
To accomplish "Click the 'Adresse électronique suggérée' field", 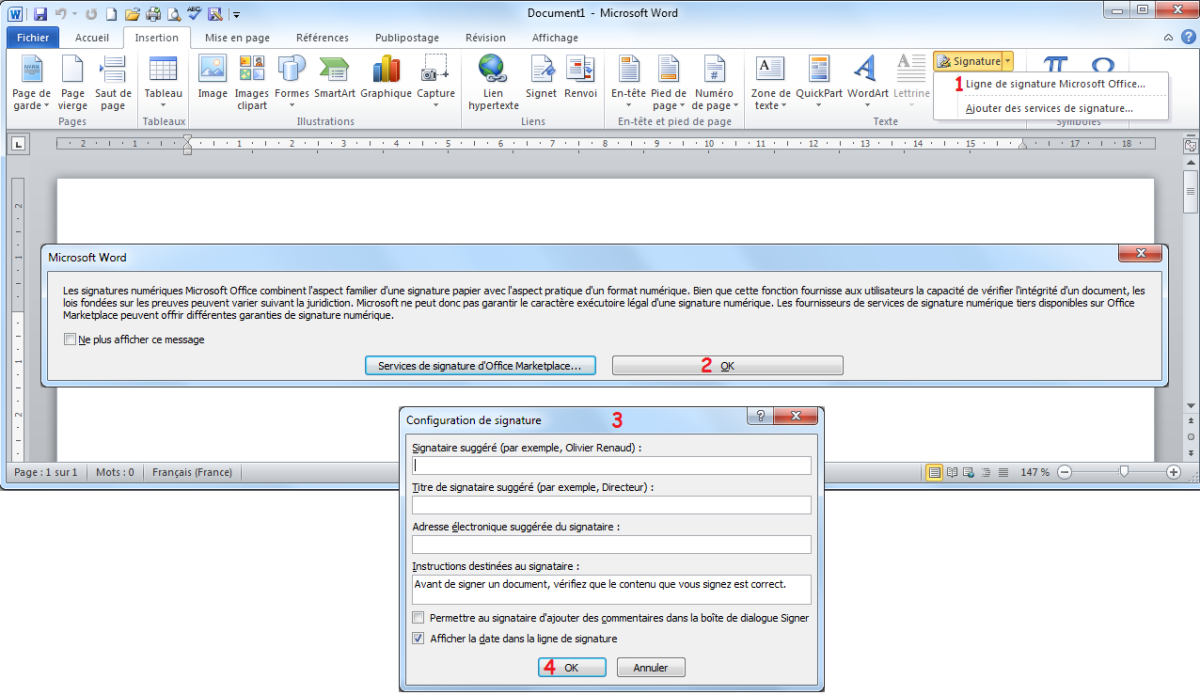I will pos(611,544).
